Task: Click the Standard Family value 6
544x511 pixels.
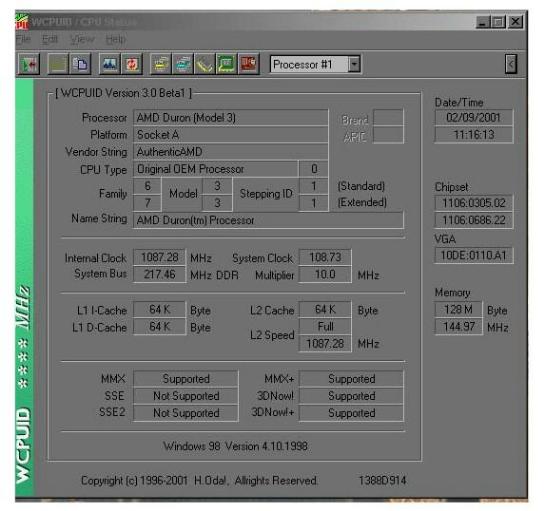Action: coord(147,186)
